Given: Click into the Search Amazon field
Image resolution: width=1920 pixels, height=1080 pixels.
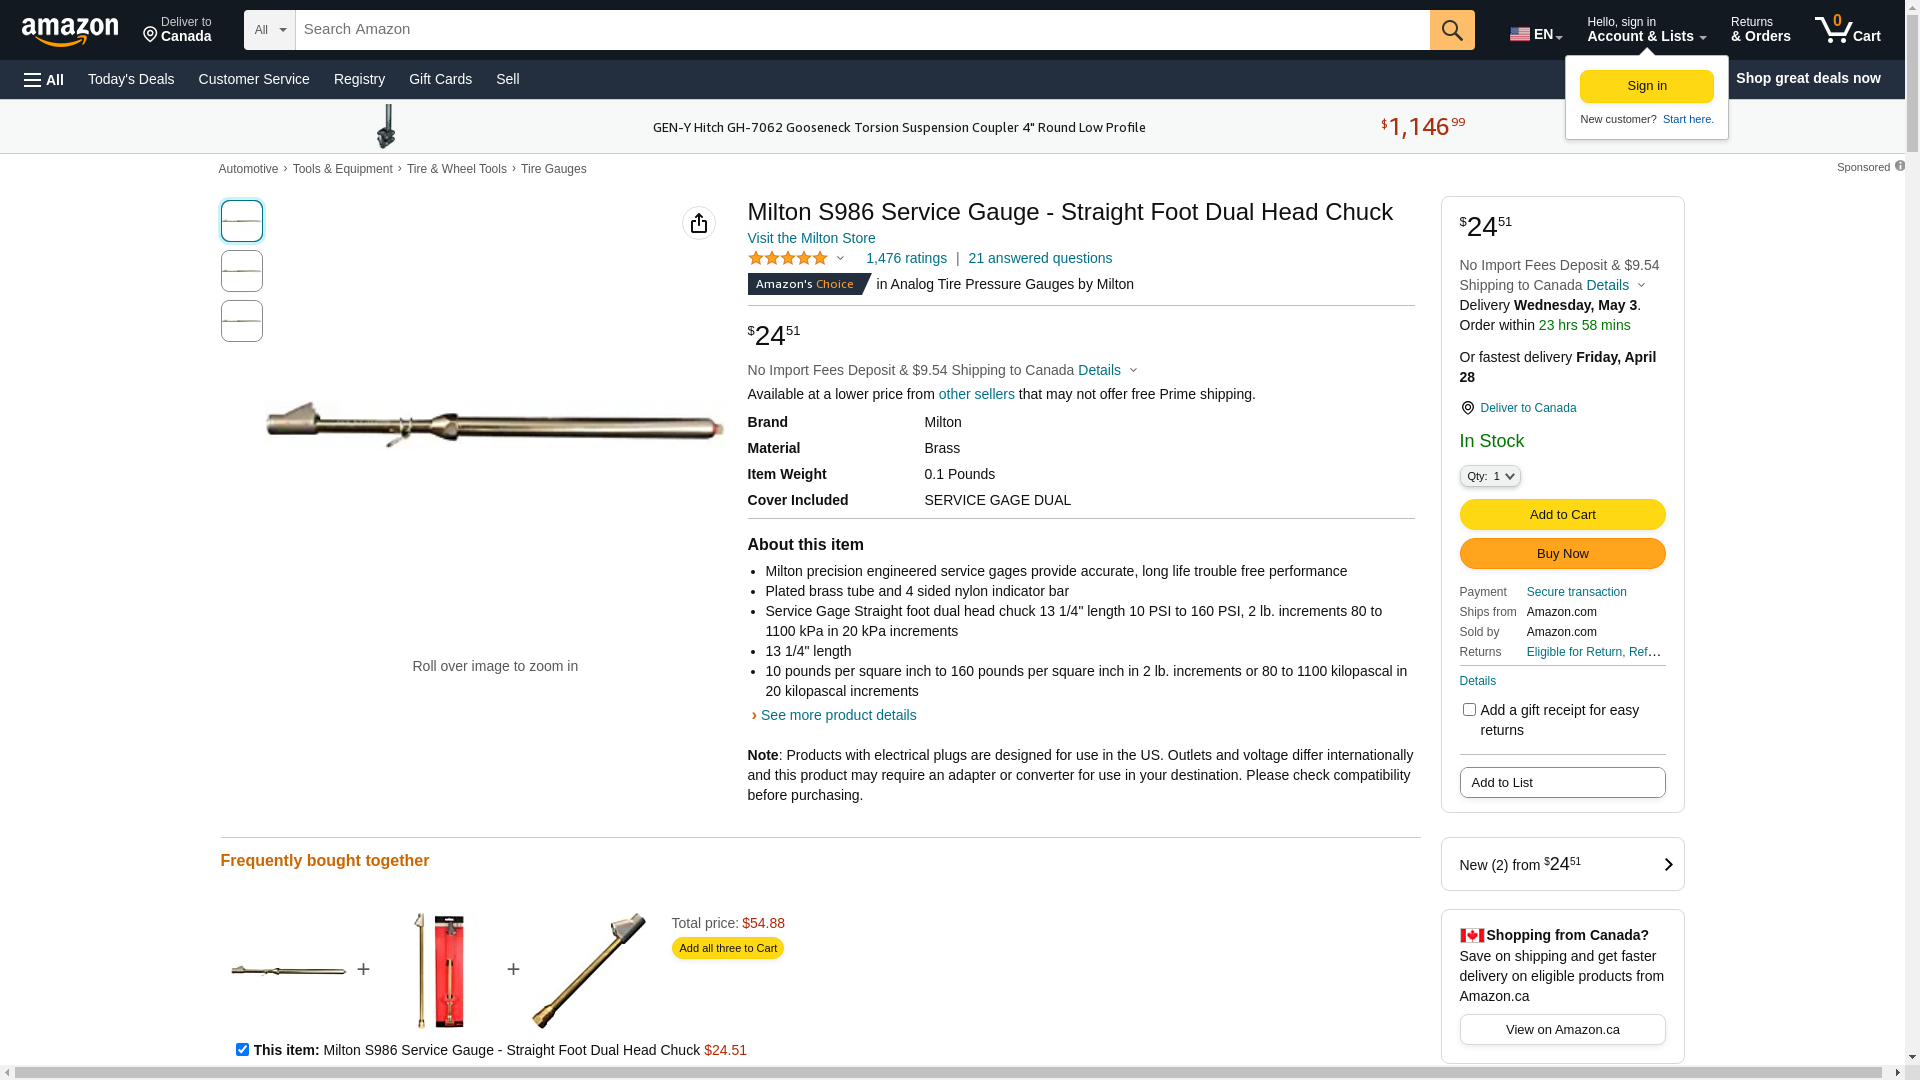Looking at the screenshot, I should click(x=860, y=30).
